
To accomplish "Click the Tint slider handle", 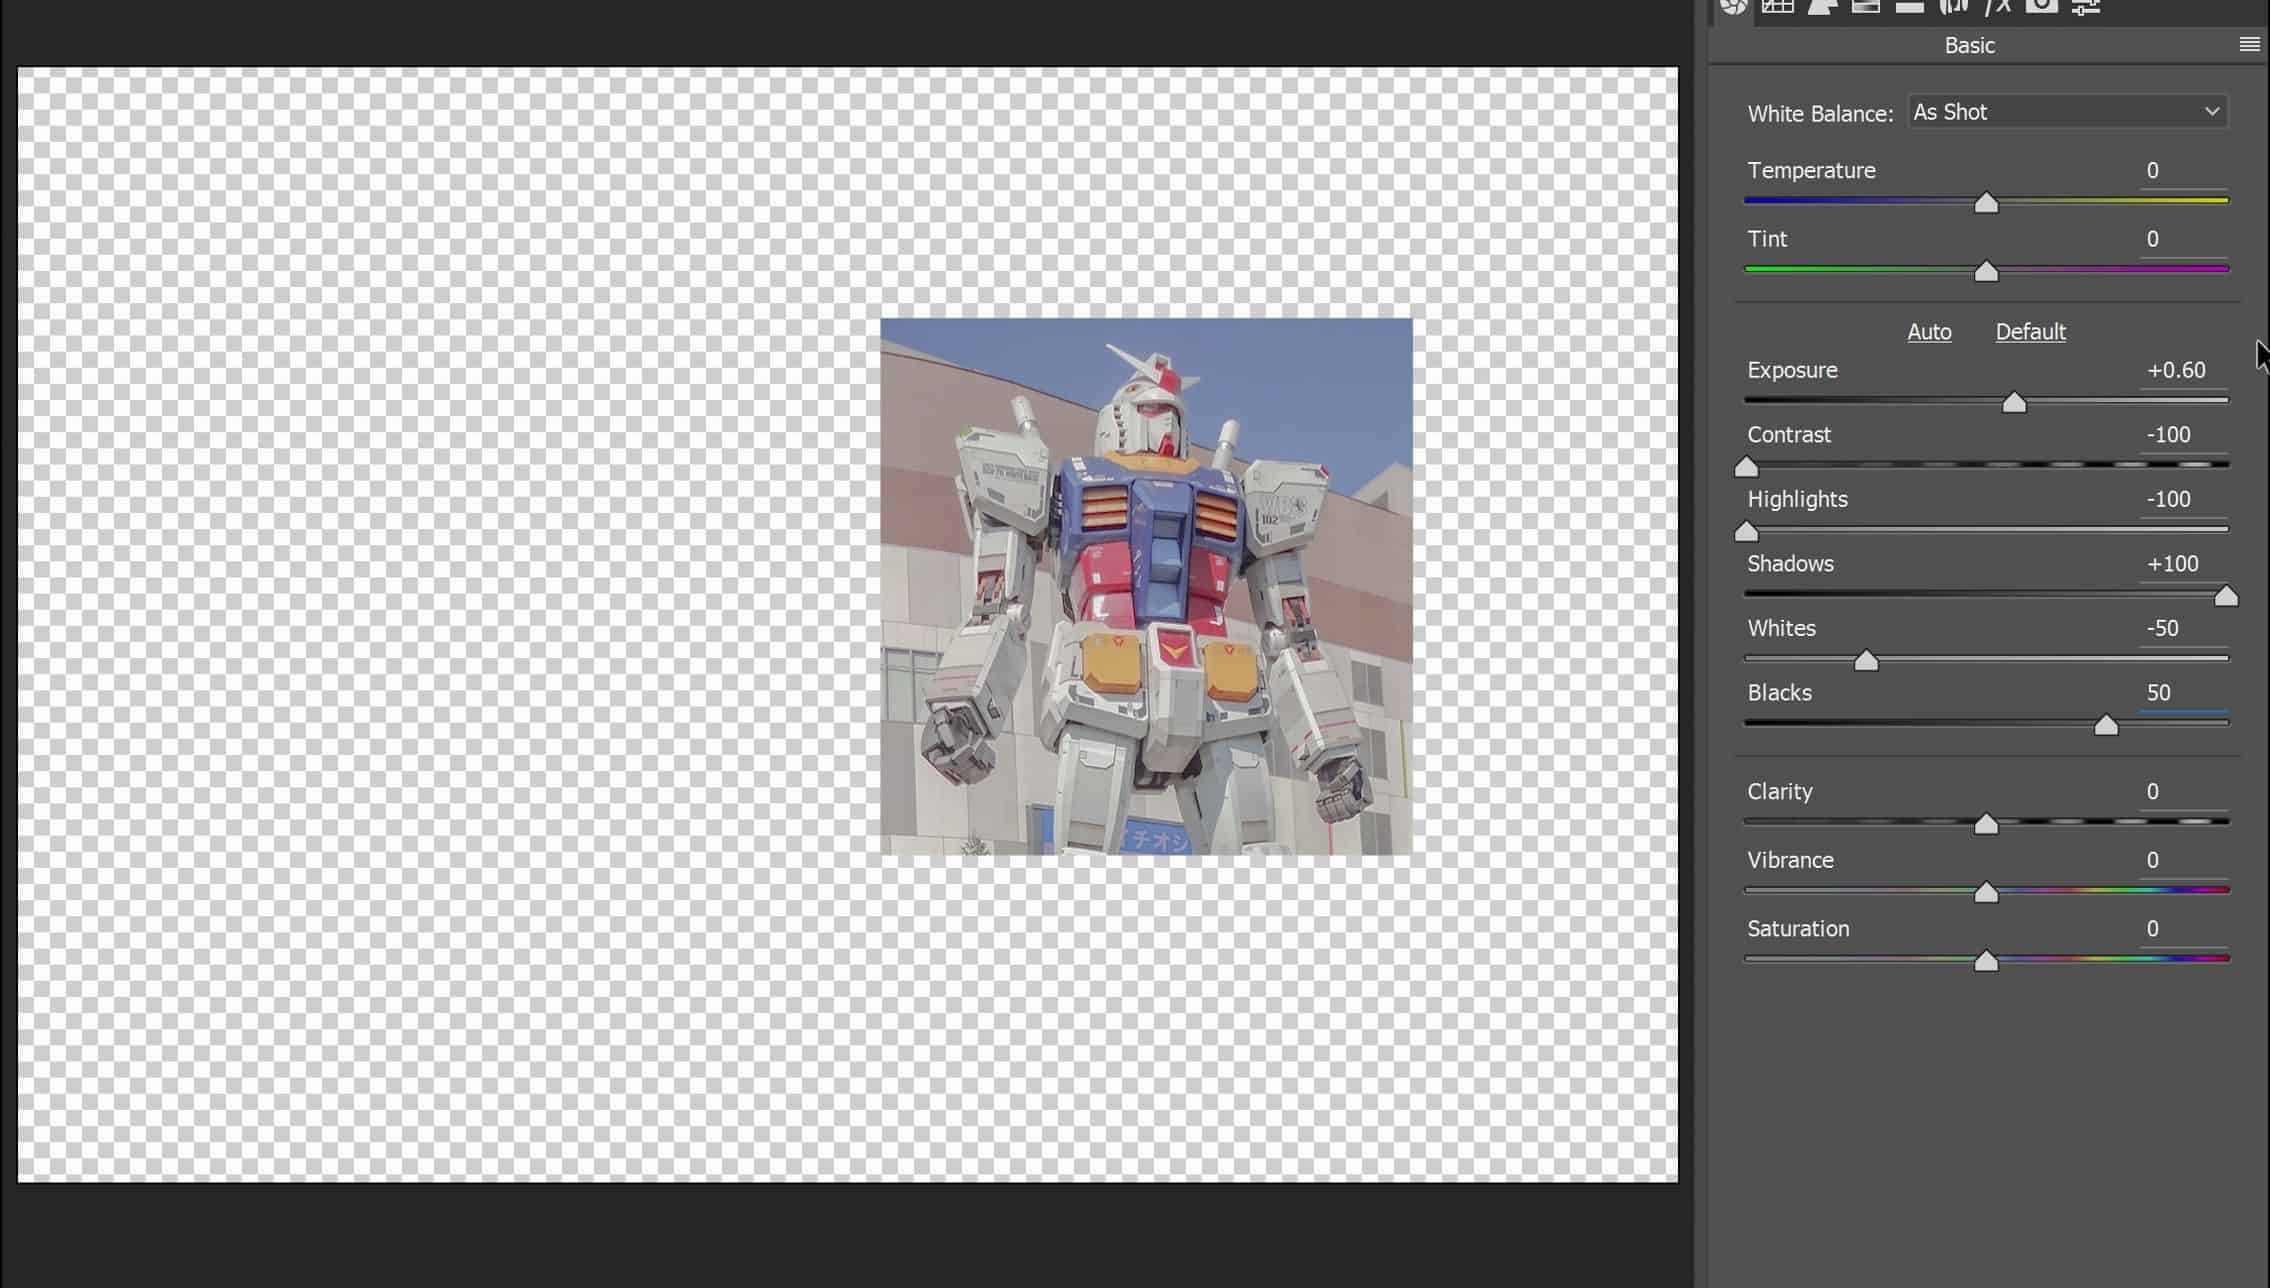I will [x=1986, y=271].
